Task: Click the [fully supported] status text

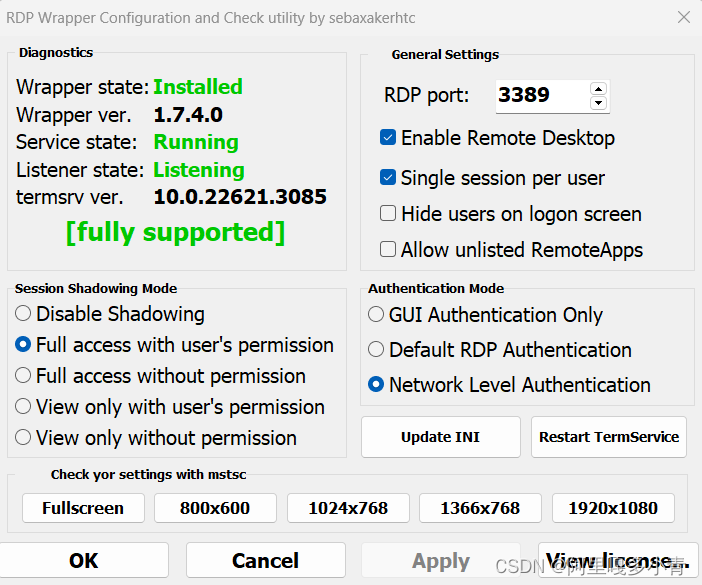Action: click(176, 232)
